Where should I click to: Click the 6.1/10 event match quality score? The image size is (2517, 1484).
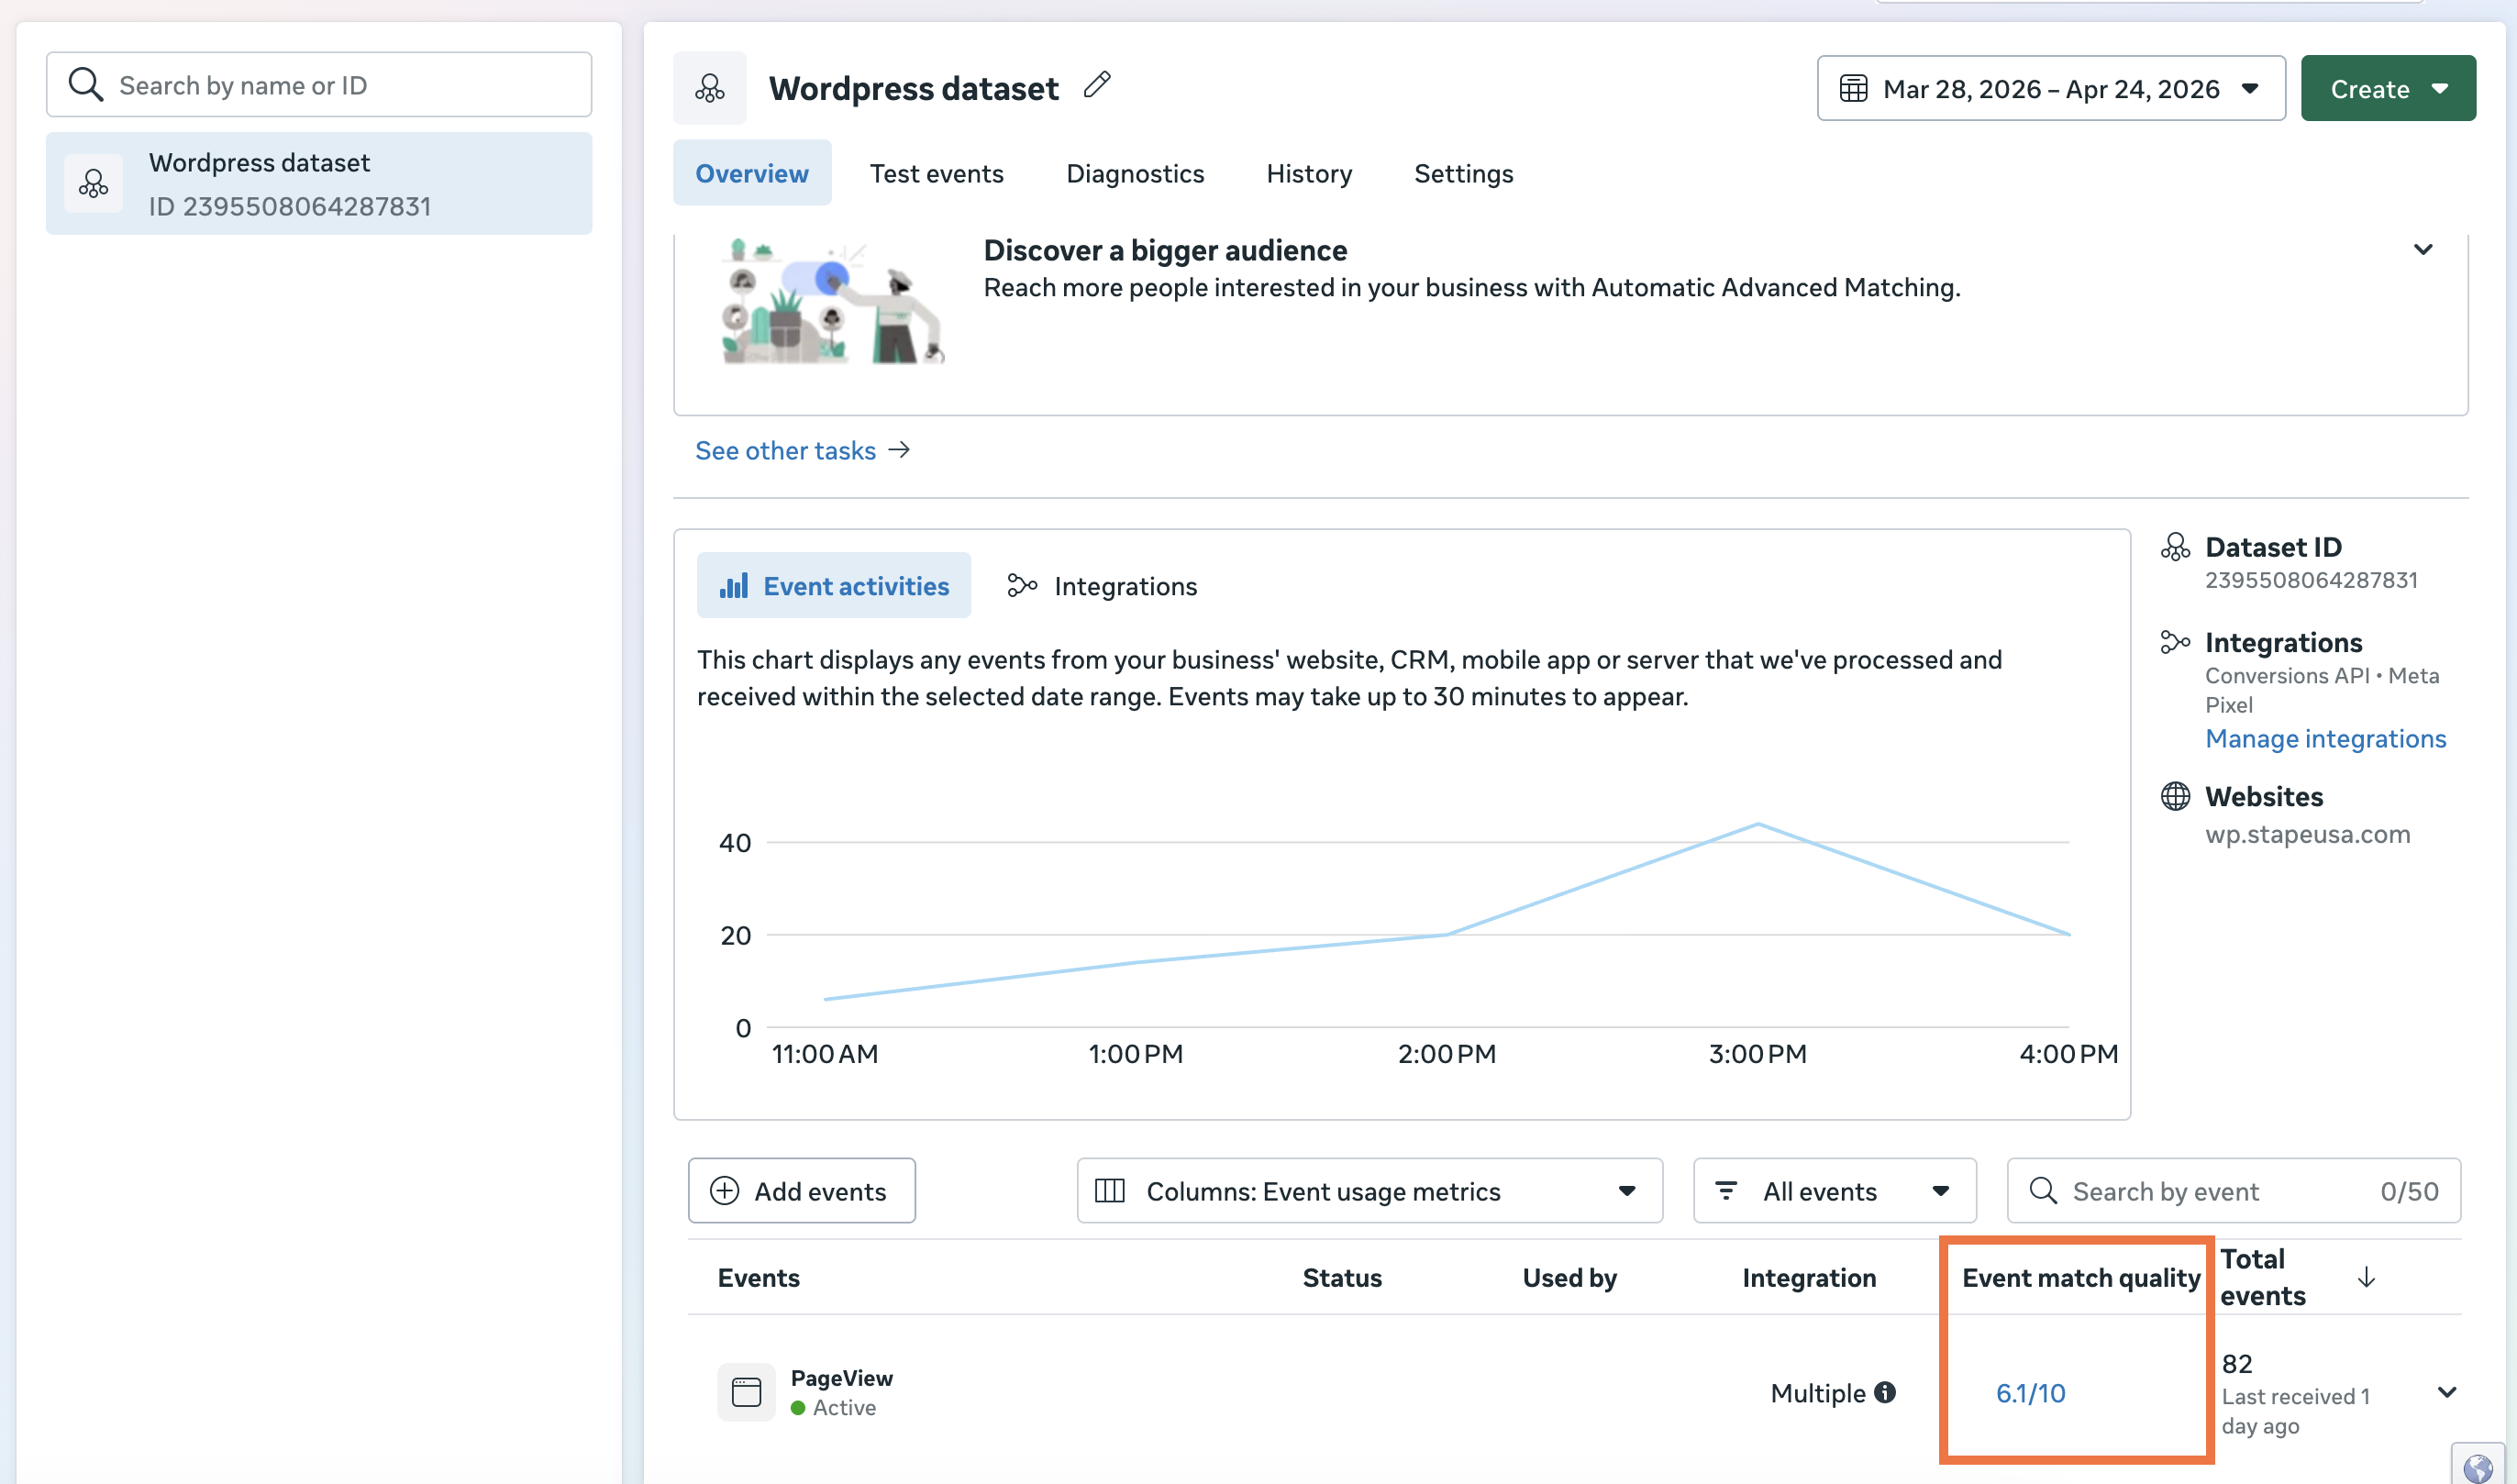2029,1393
